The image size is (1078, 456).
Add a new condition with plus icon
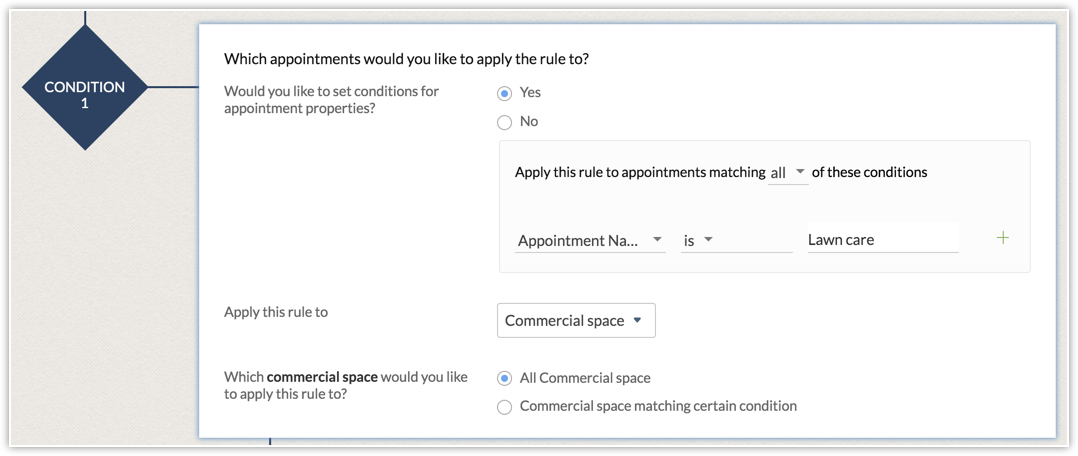(x=1003, y=238)
